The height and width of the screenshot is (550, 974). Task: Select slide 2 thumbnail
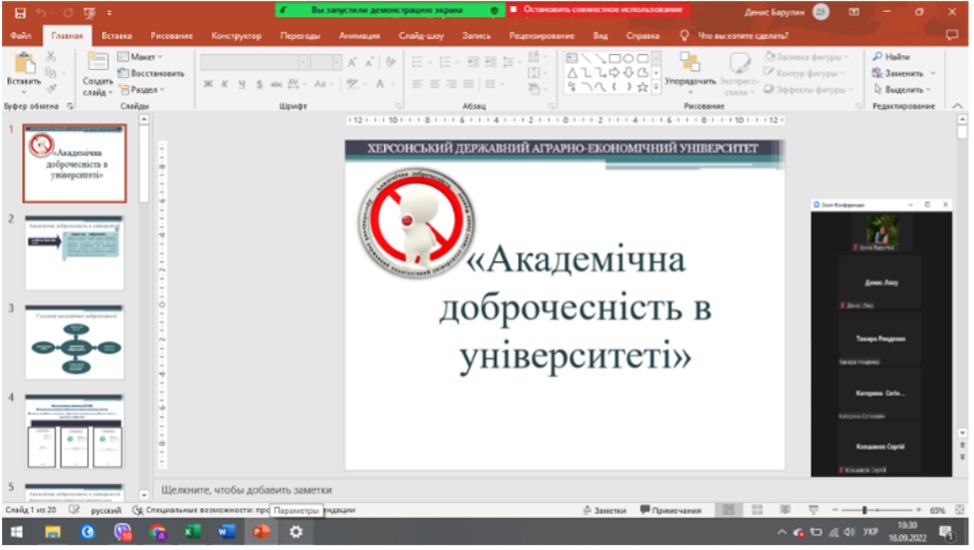coord(75,253)
